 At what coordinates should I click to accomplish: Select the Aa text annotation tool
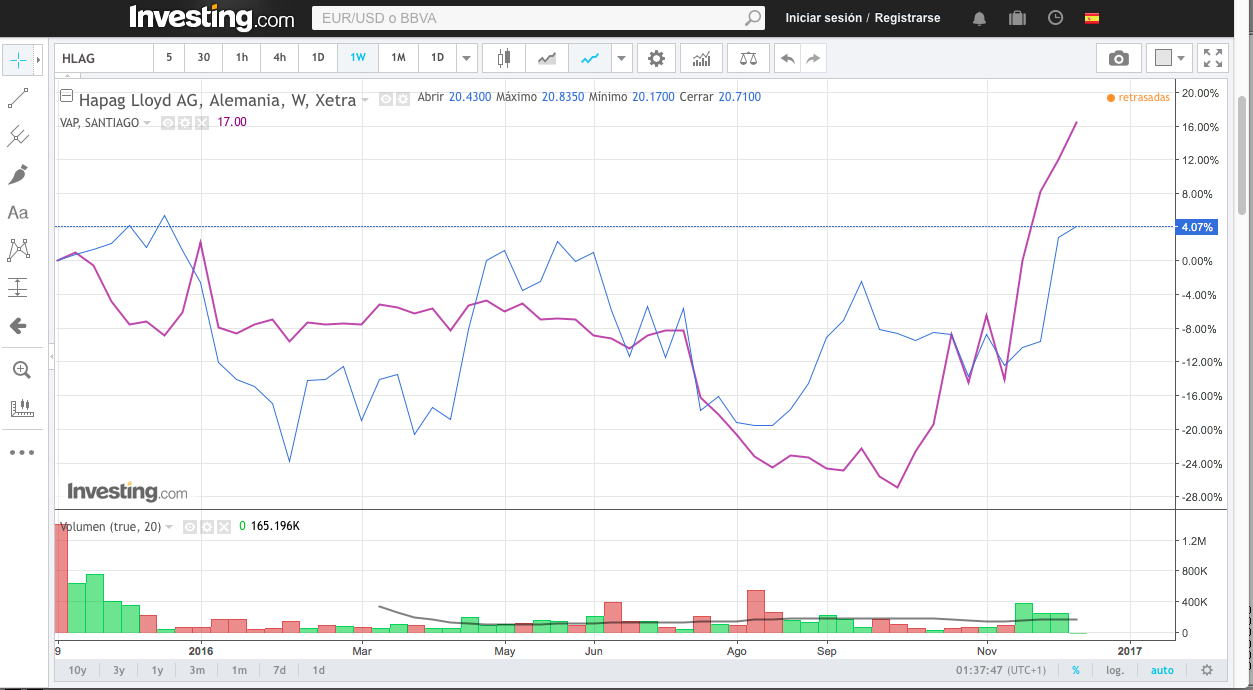click(x=18, y=212)
